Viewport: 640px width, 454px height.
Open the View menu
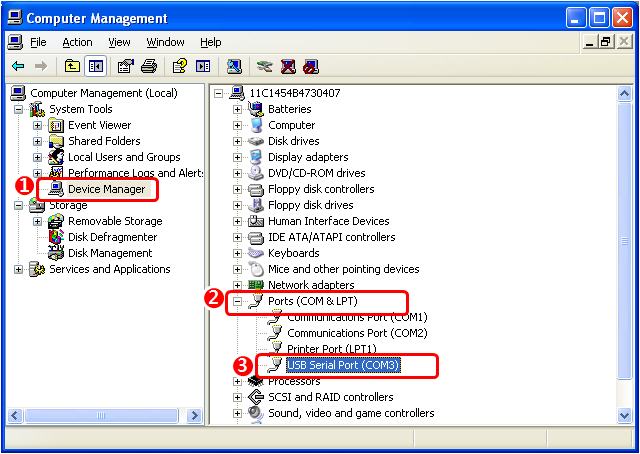click(x=120, y=42)
